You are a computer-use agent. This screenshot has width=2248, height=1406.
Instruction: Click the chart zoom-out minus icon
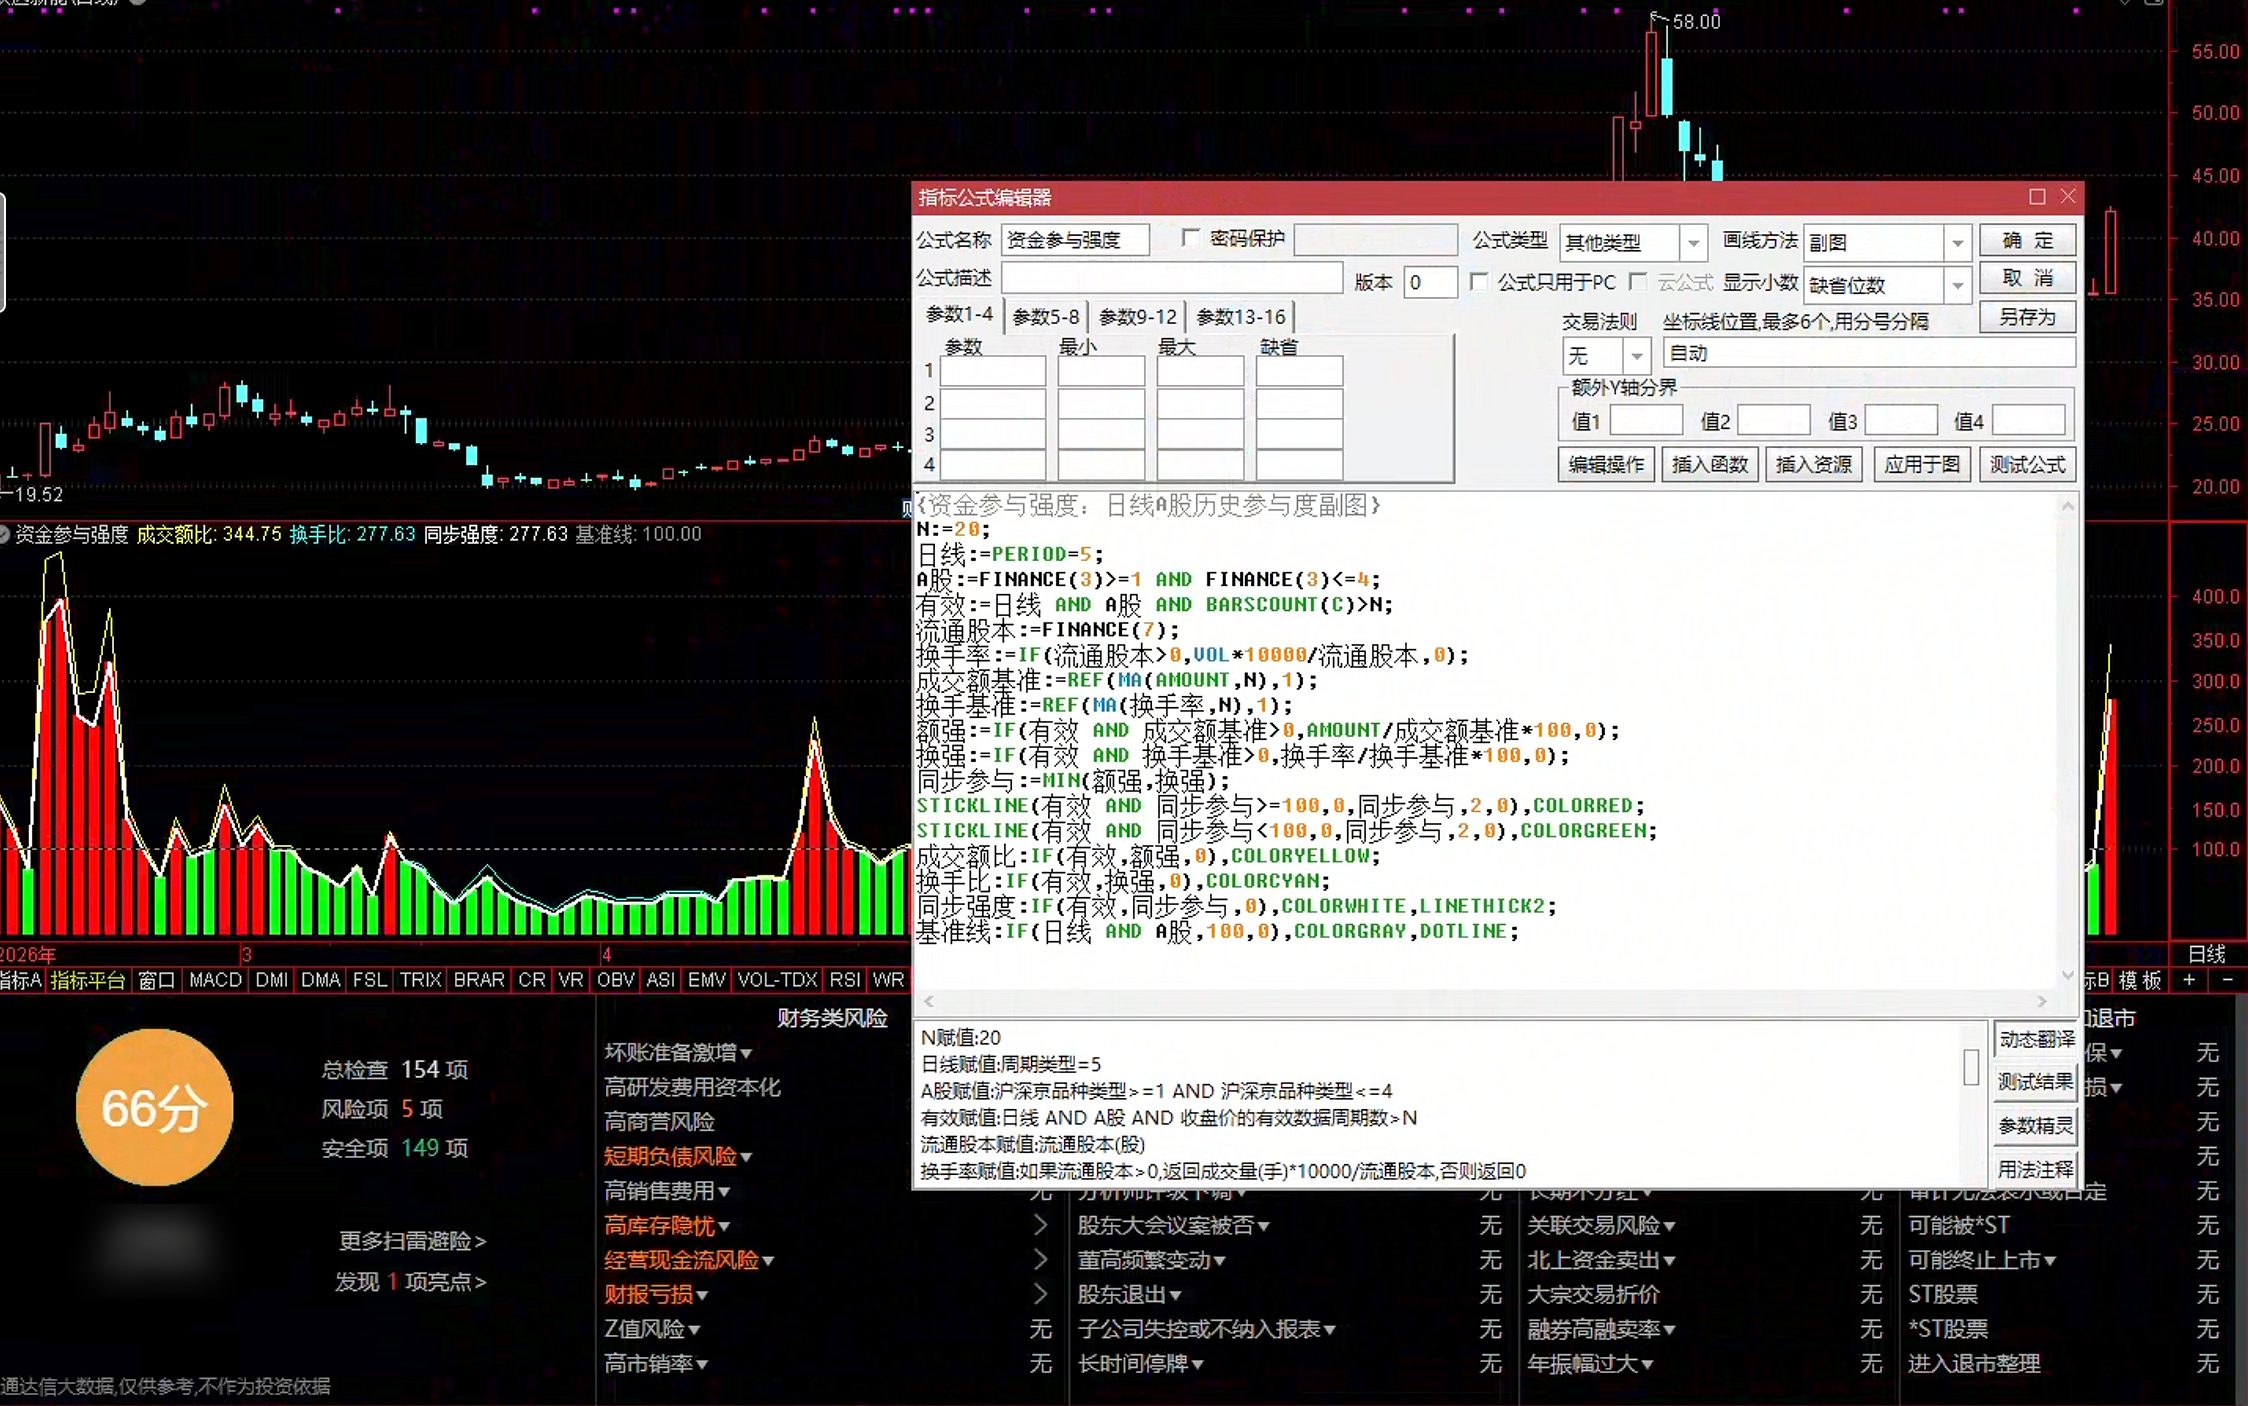[x=2227, y=981]
